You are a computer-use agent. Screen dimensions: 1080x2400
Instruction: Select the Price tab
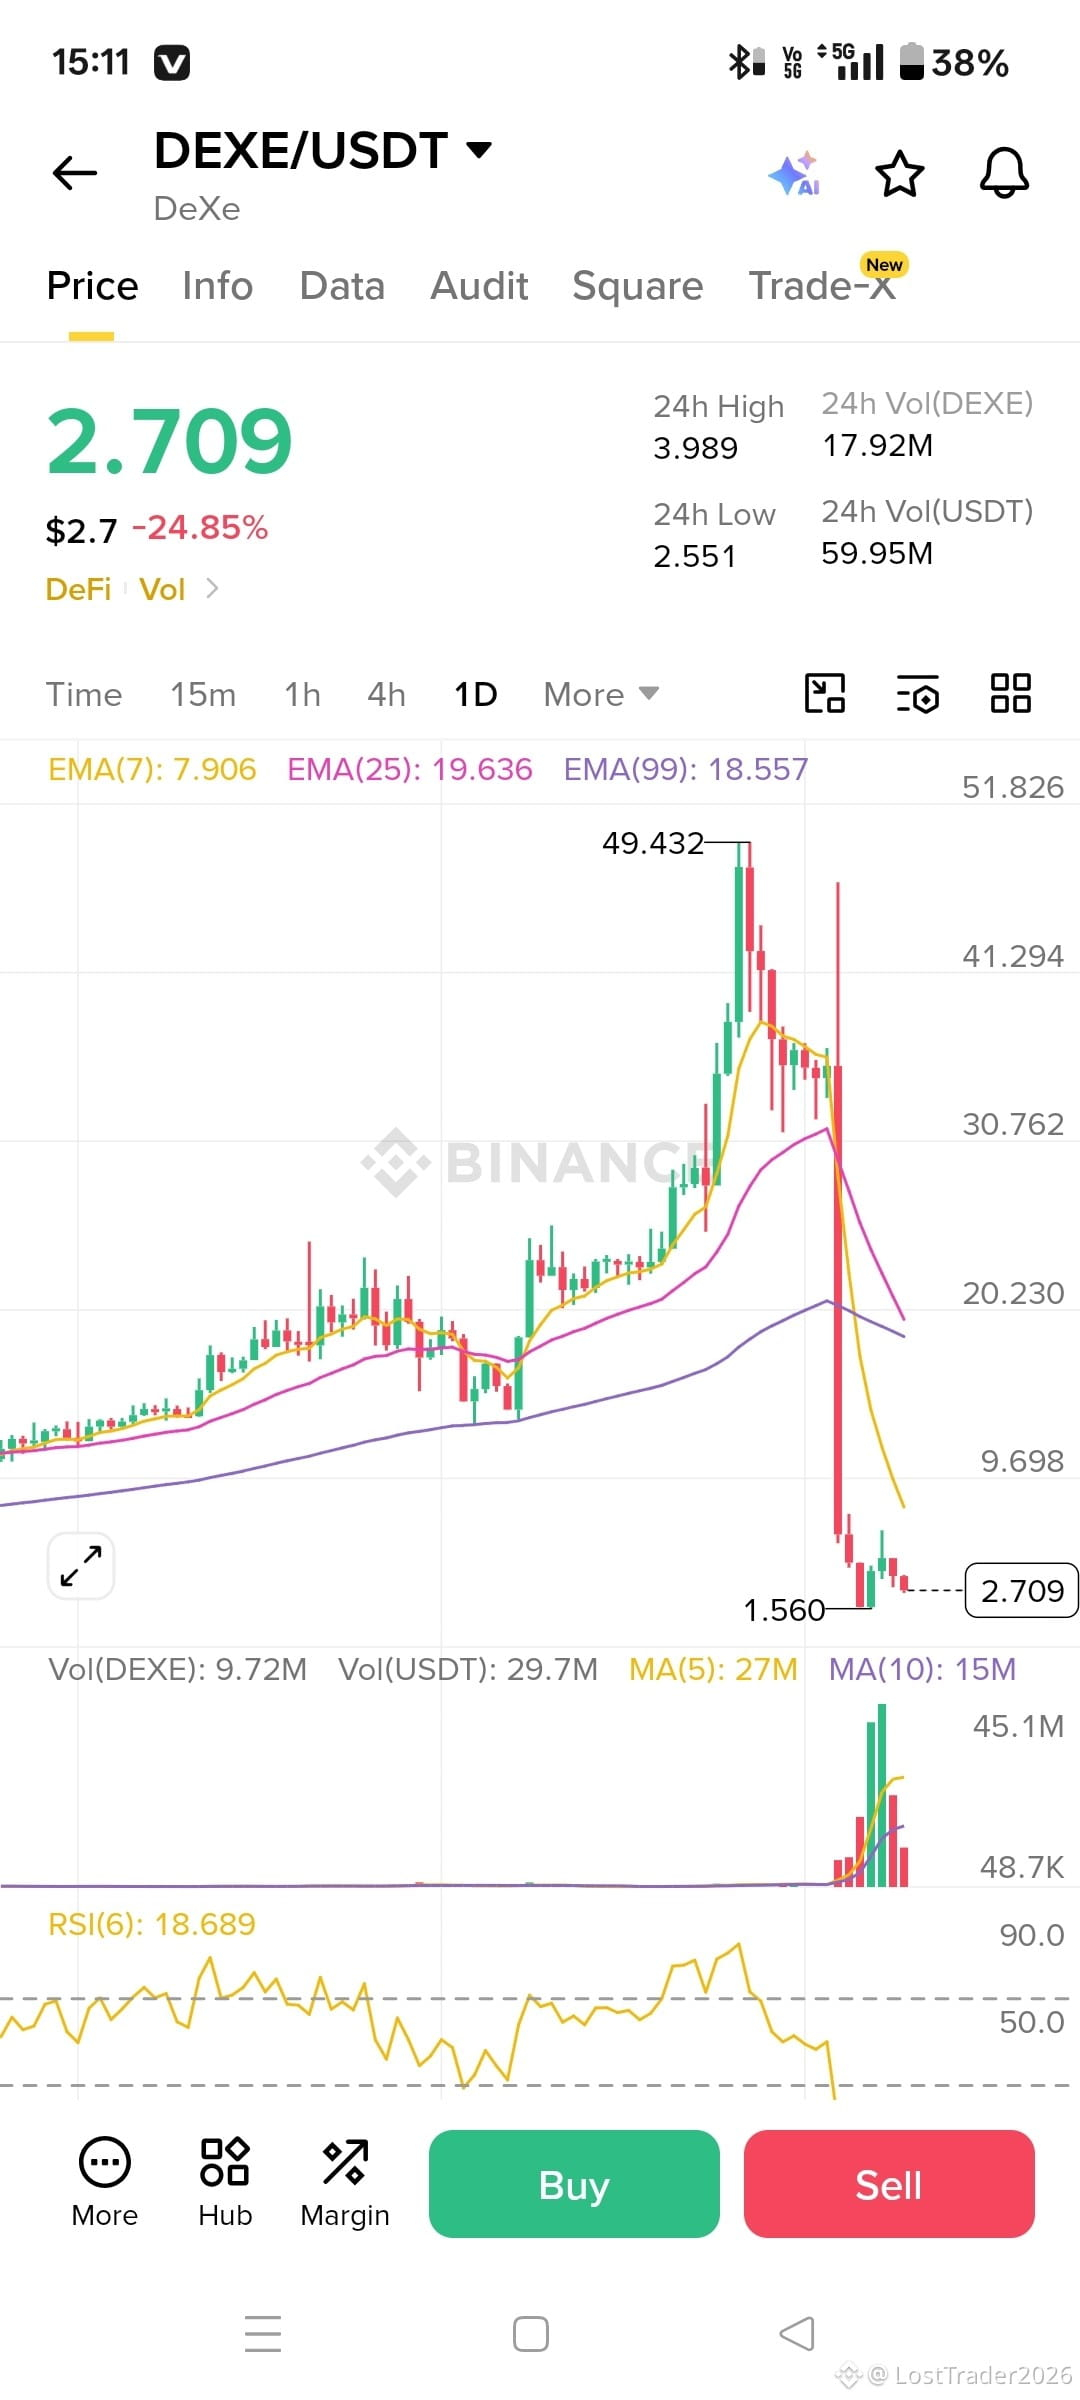[92, 286]
